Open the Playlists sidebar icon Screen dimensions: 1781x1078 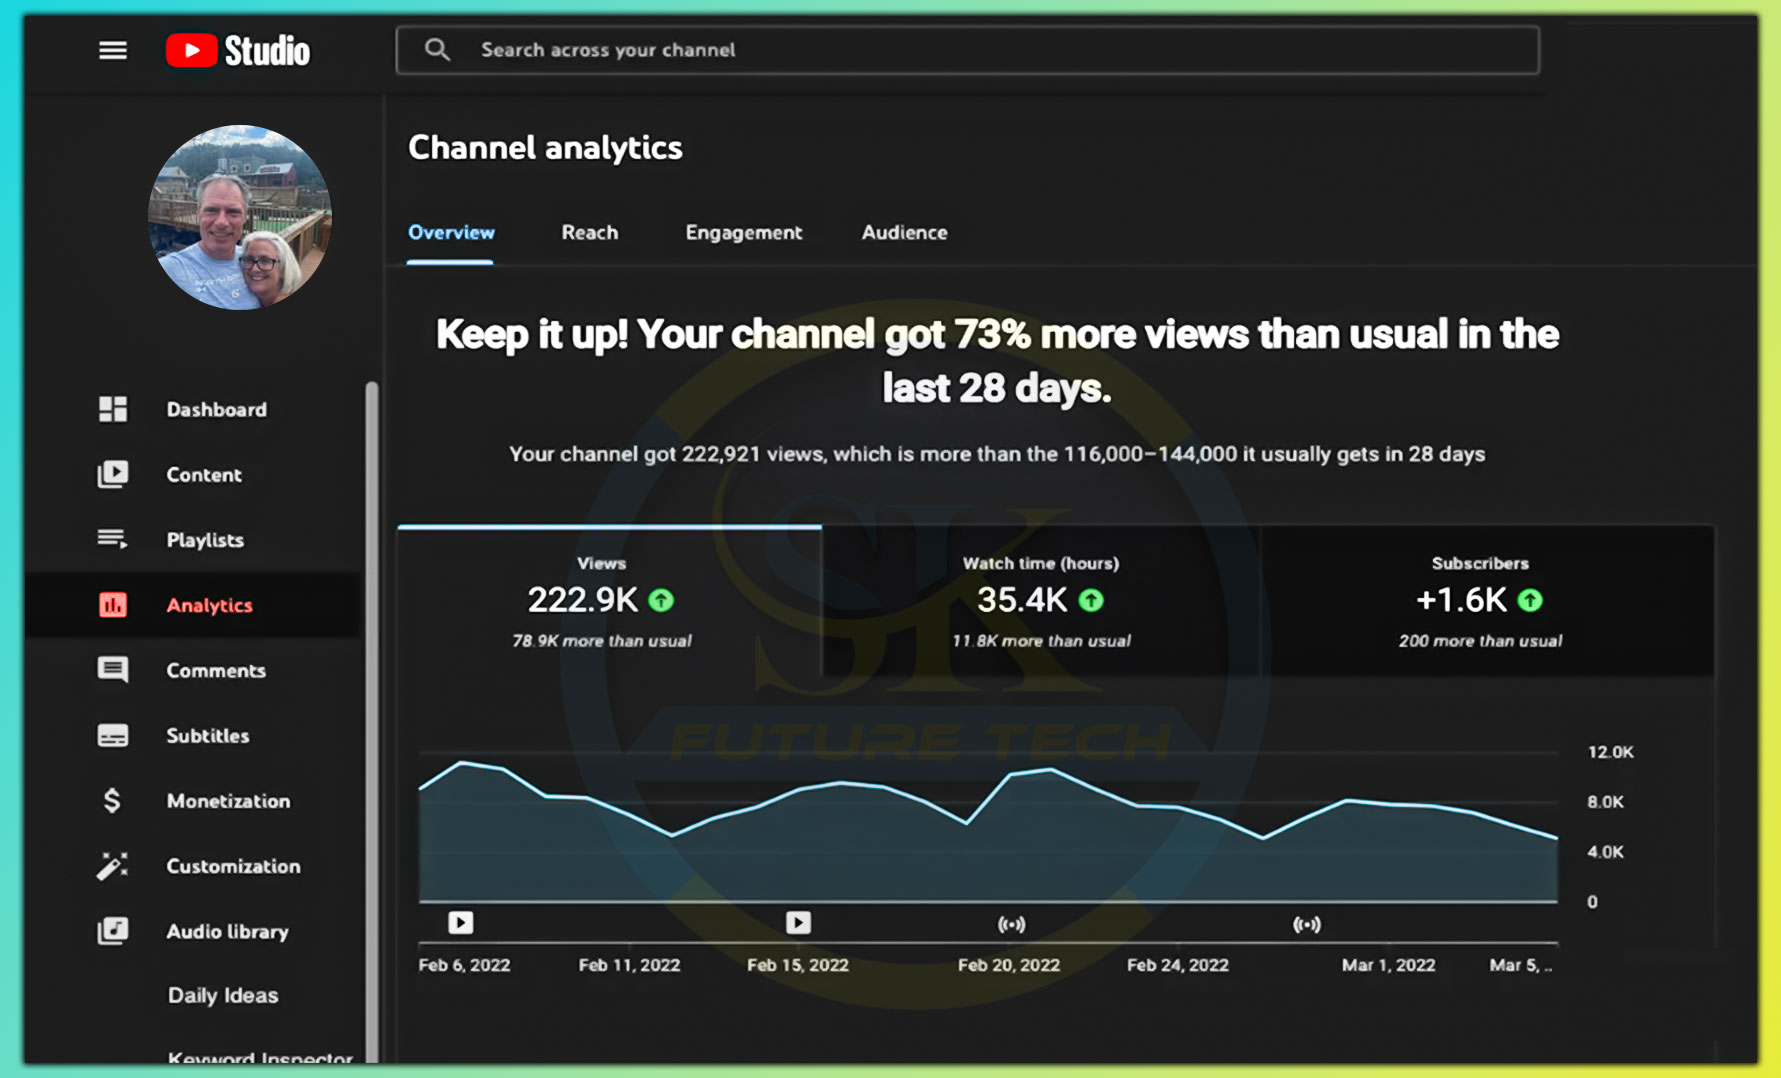tap(112, 540)
